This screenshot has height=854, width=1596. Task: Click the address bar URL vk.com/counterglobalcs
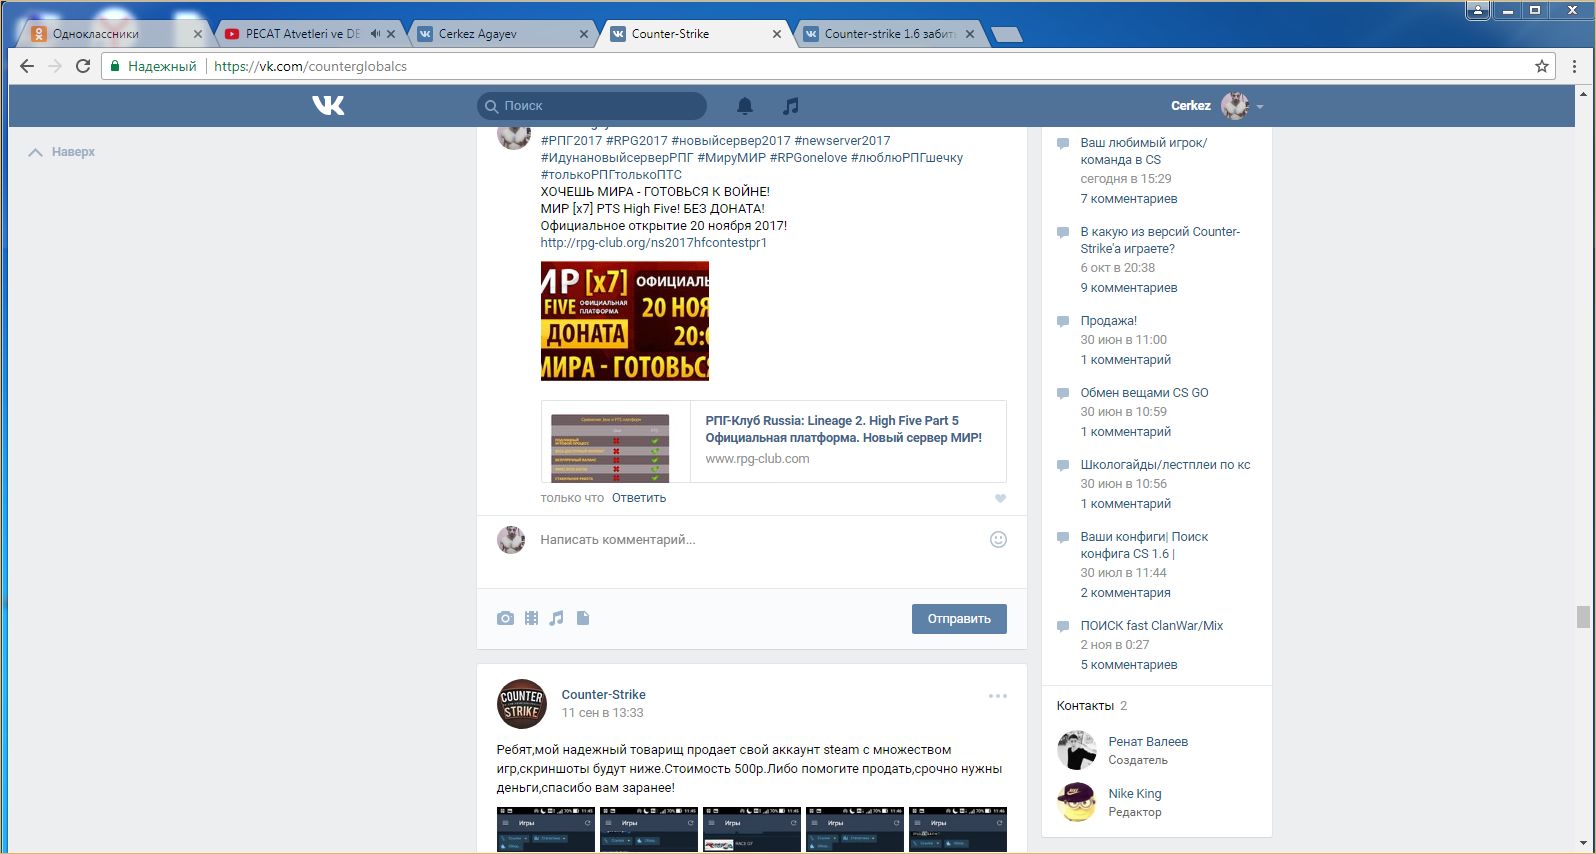click(x=311, y=66)
